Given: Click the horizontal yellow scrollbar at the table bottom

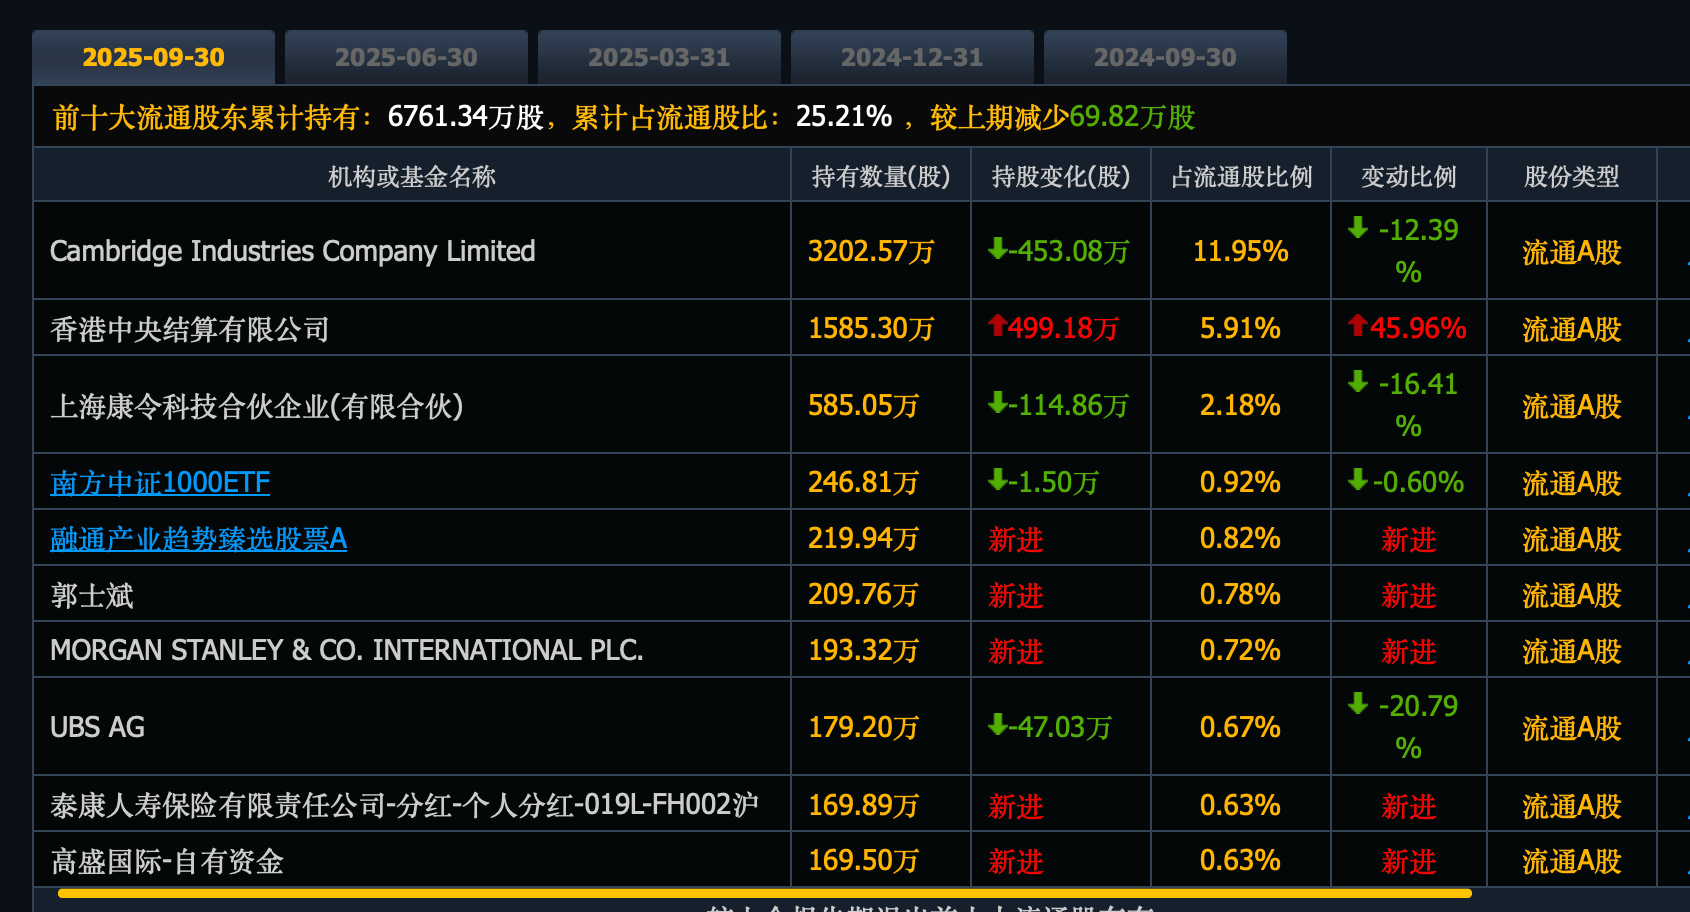Looking at the screenshot, I should (765, 893).
